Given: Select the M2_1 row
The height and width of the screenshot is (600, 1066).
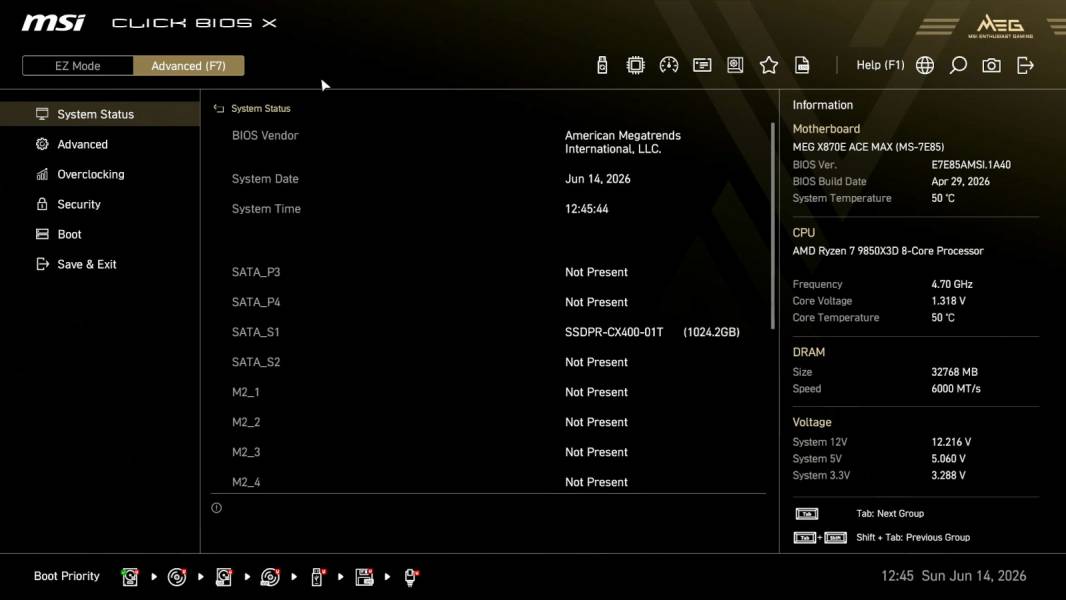Looking at the screenshot, I should 489,391.
